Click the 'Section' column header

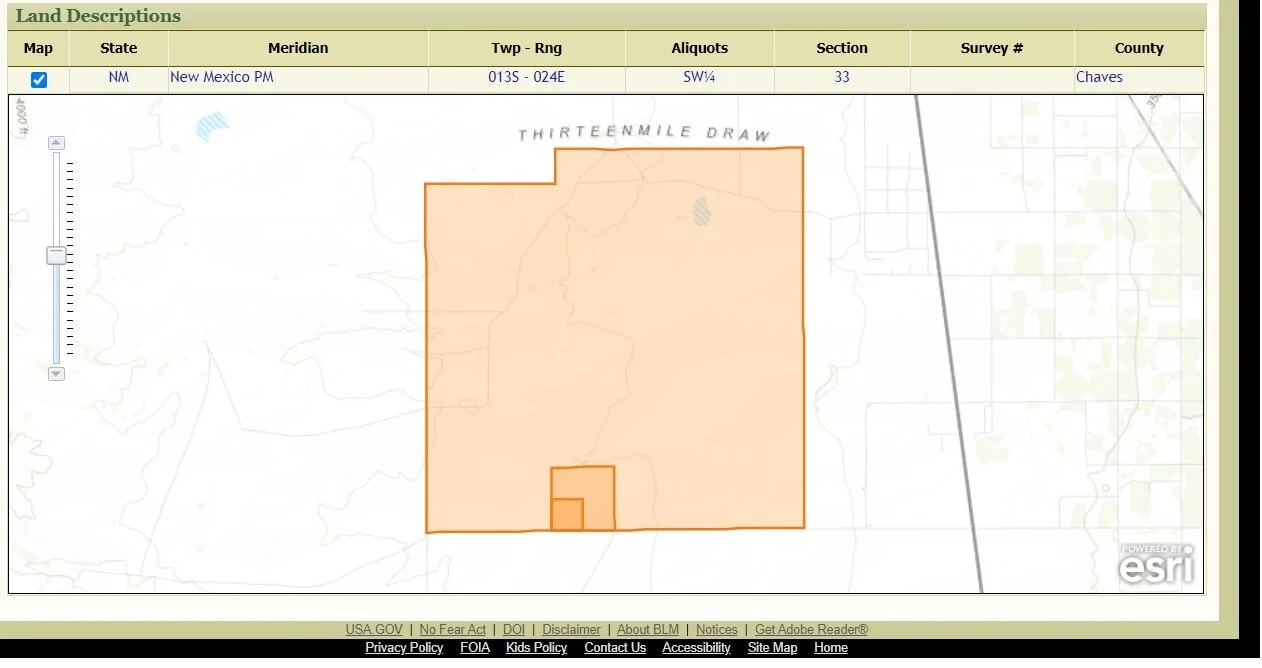point(842,48)
